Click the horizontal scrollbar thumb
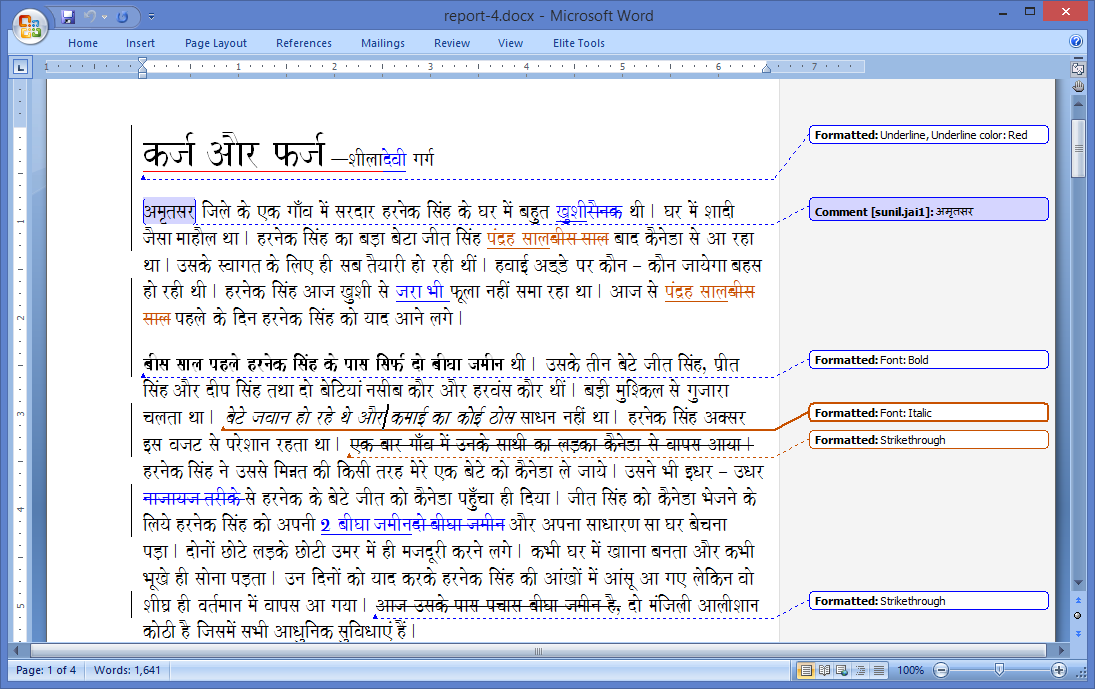 point(538,651)
